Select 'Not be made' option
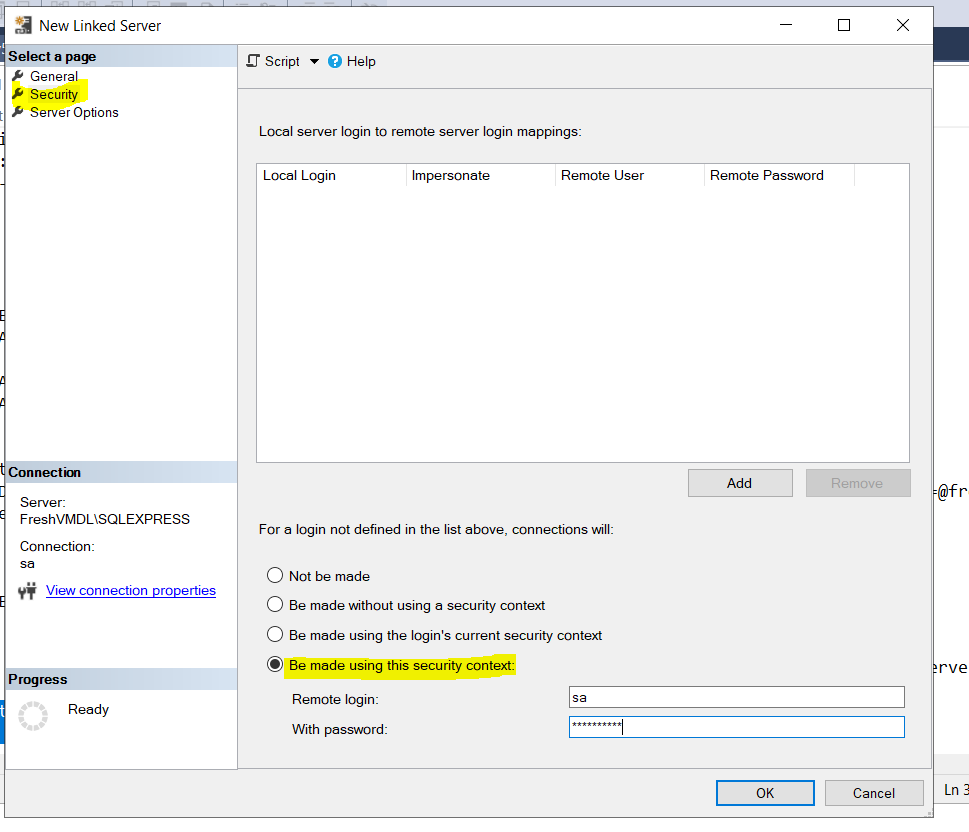Image resolution: width=969 pixels, height=832 pixels. [x=275, y=575]
